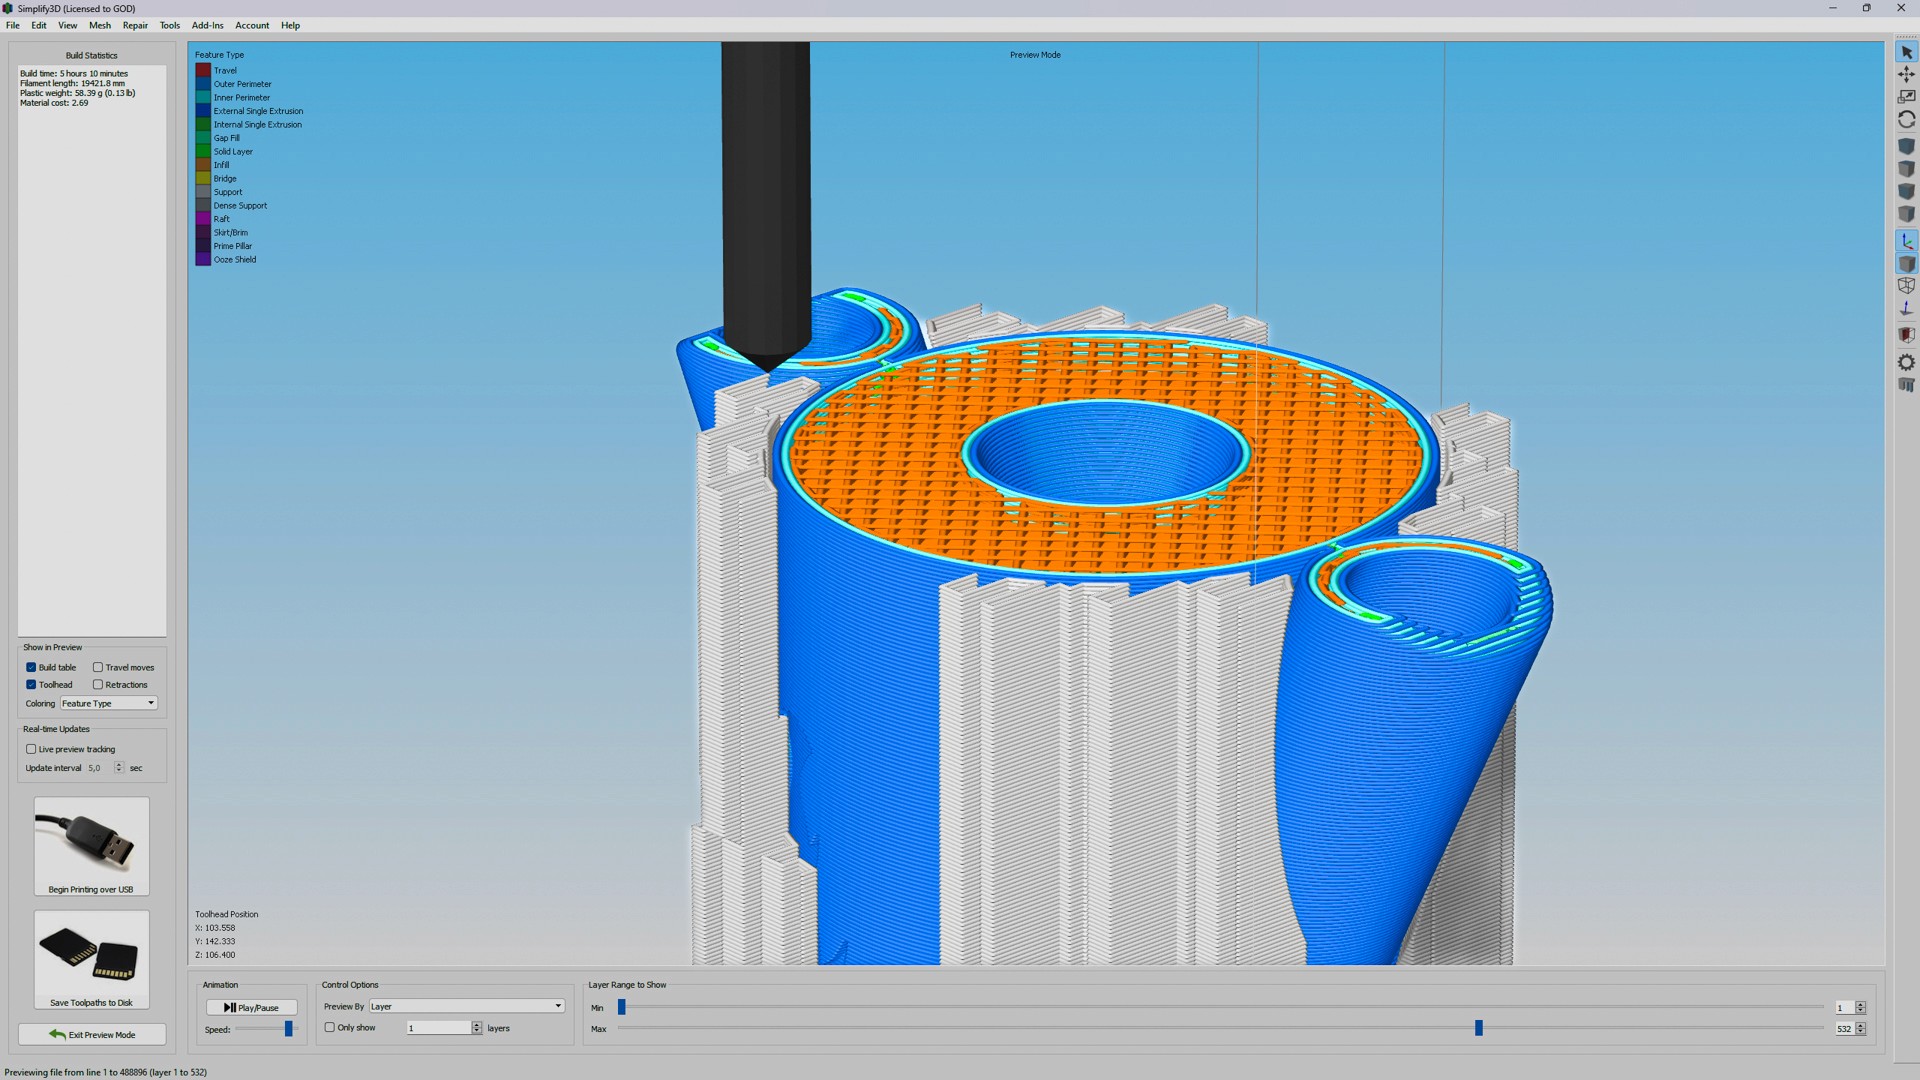Screen dimensions: 1920x1080
Task: Click Begin Printing over USB thumbnail
Action: [91, 846]
